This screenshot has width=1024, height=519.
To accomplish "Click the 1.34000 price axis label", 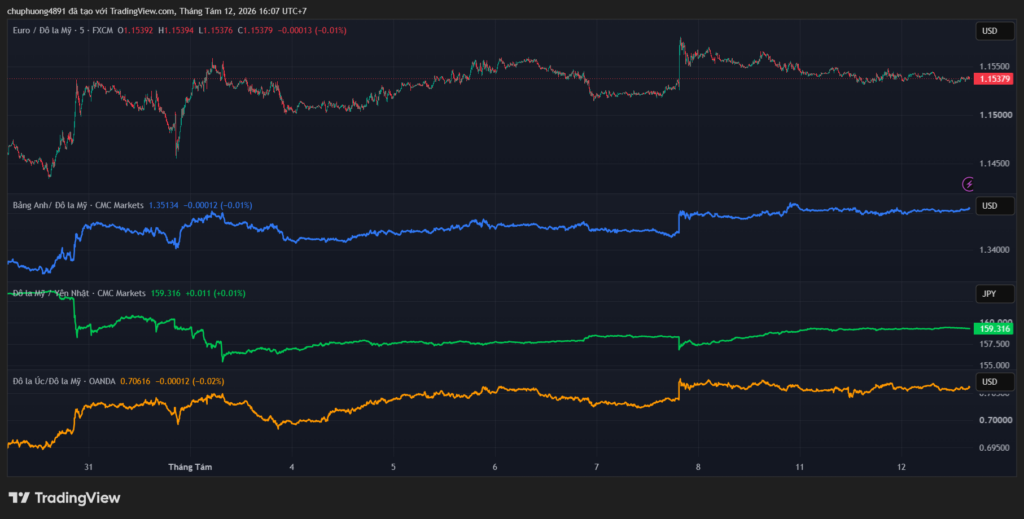I will (x=995, y=250).
